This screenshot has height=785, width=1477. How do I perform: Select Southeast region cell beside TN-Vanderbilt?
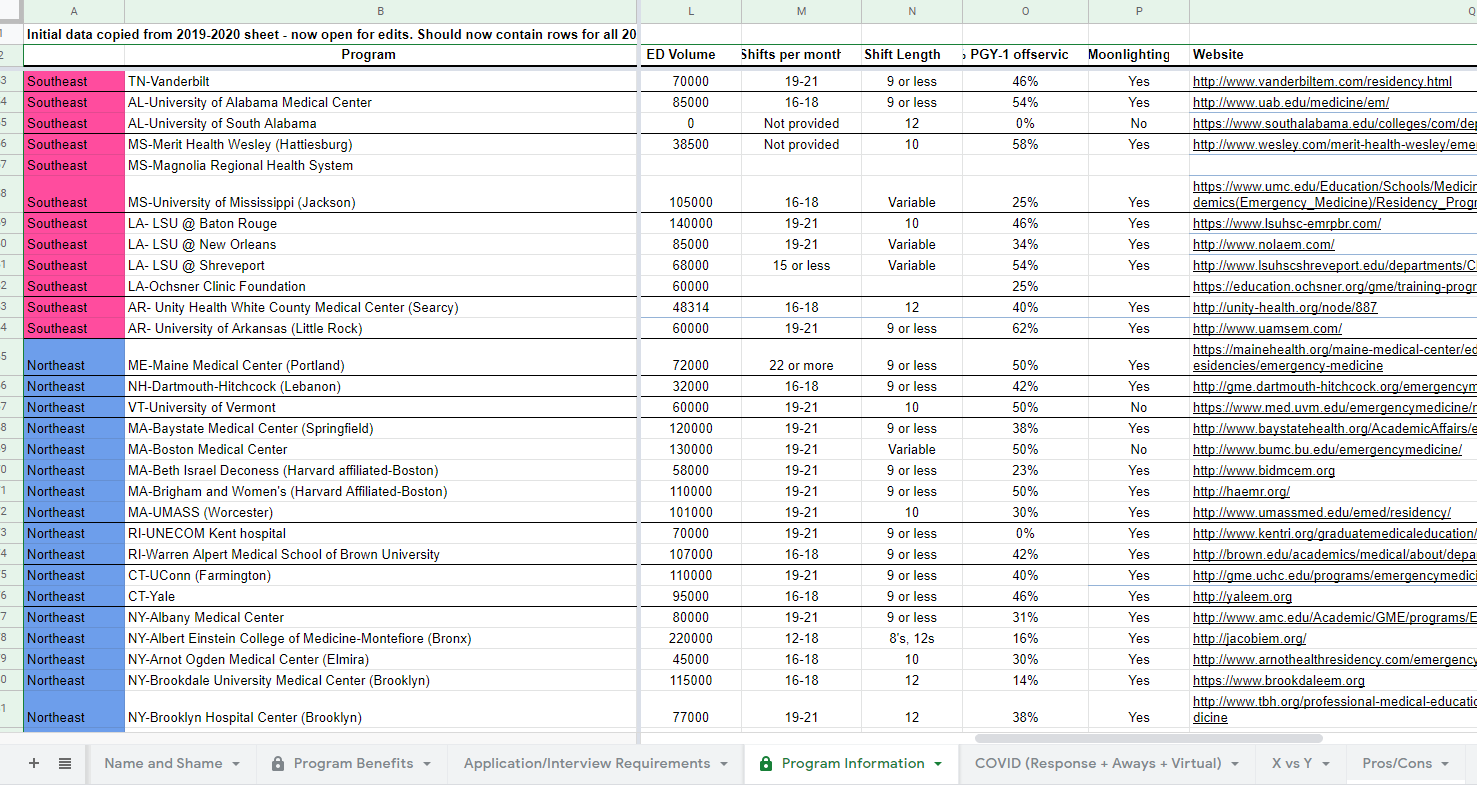[74, 81]
